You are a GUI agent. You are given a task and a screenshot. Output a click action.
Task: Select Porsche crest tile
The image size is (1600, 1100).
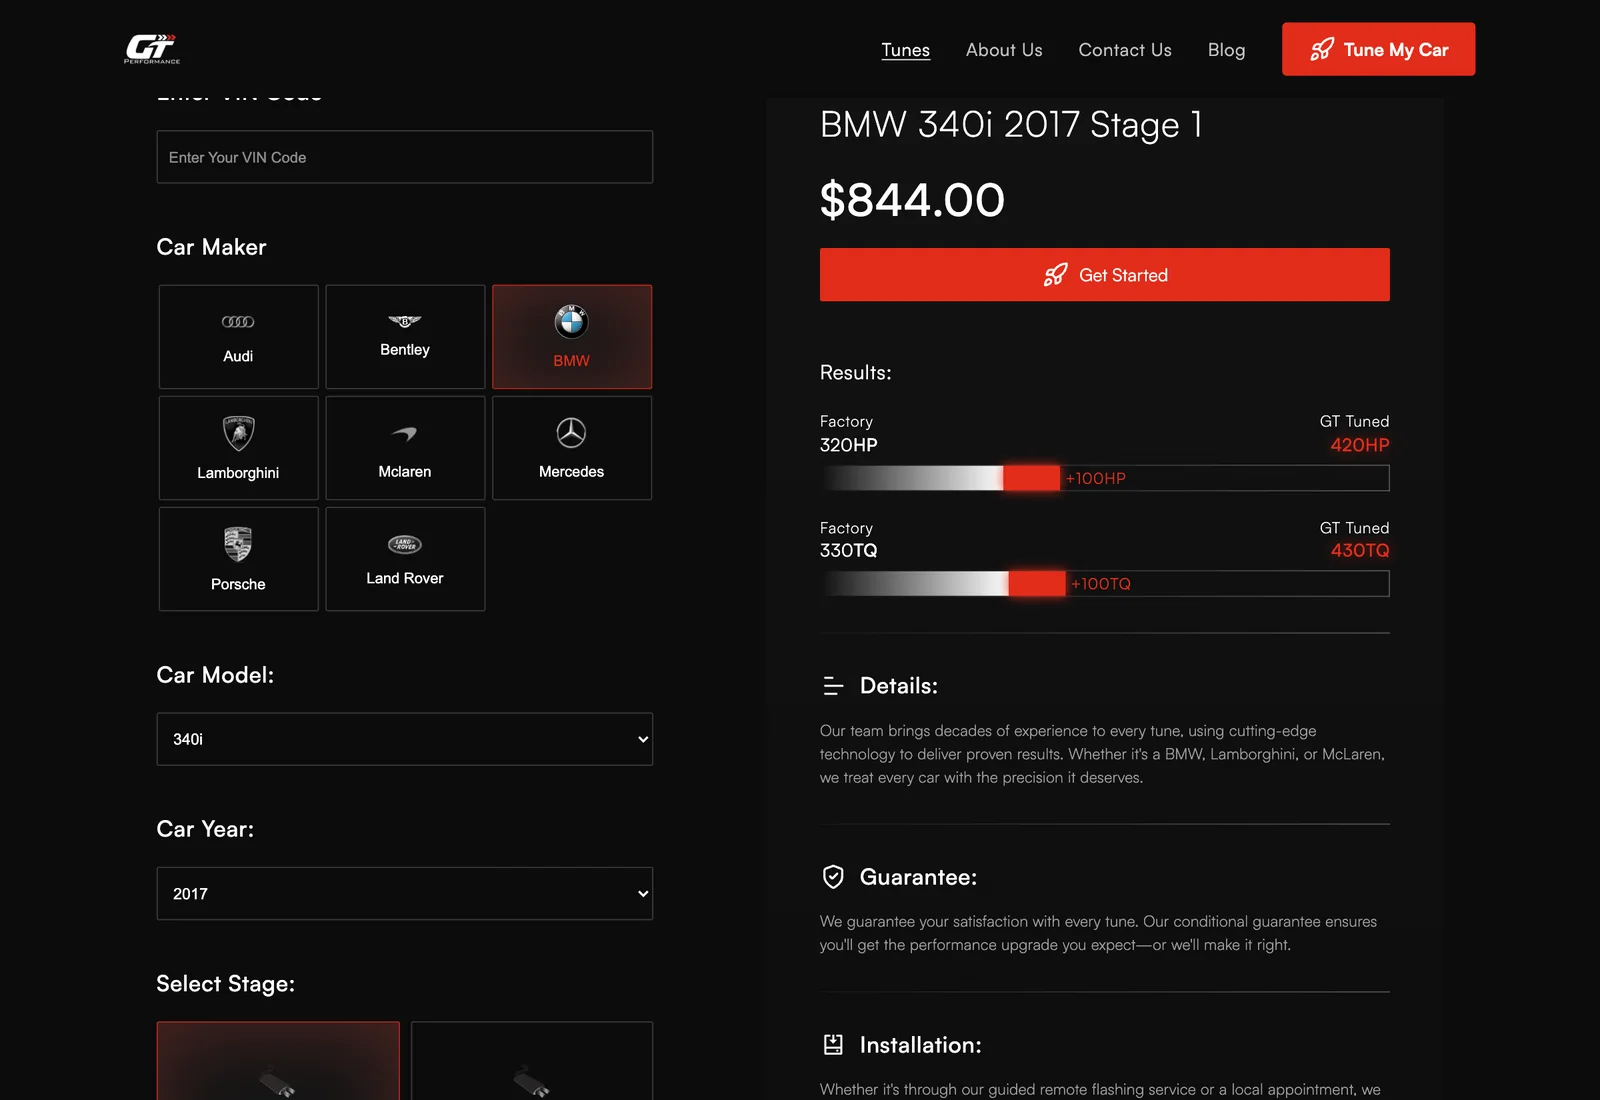(238, 559)
